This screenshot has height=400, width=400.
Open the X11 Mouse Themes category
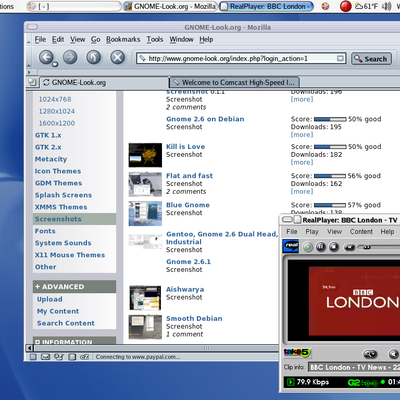tap(70, 255)
